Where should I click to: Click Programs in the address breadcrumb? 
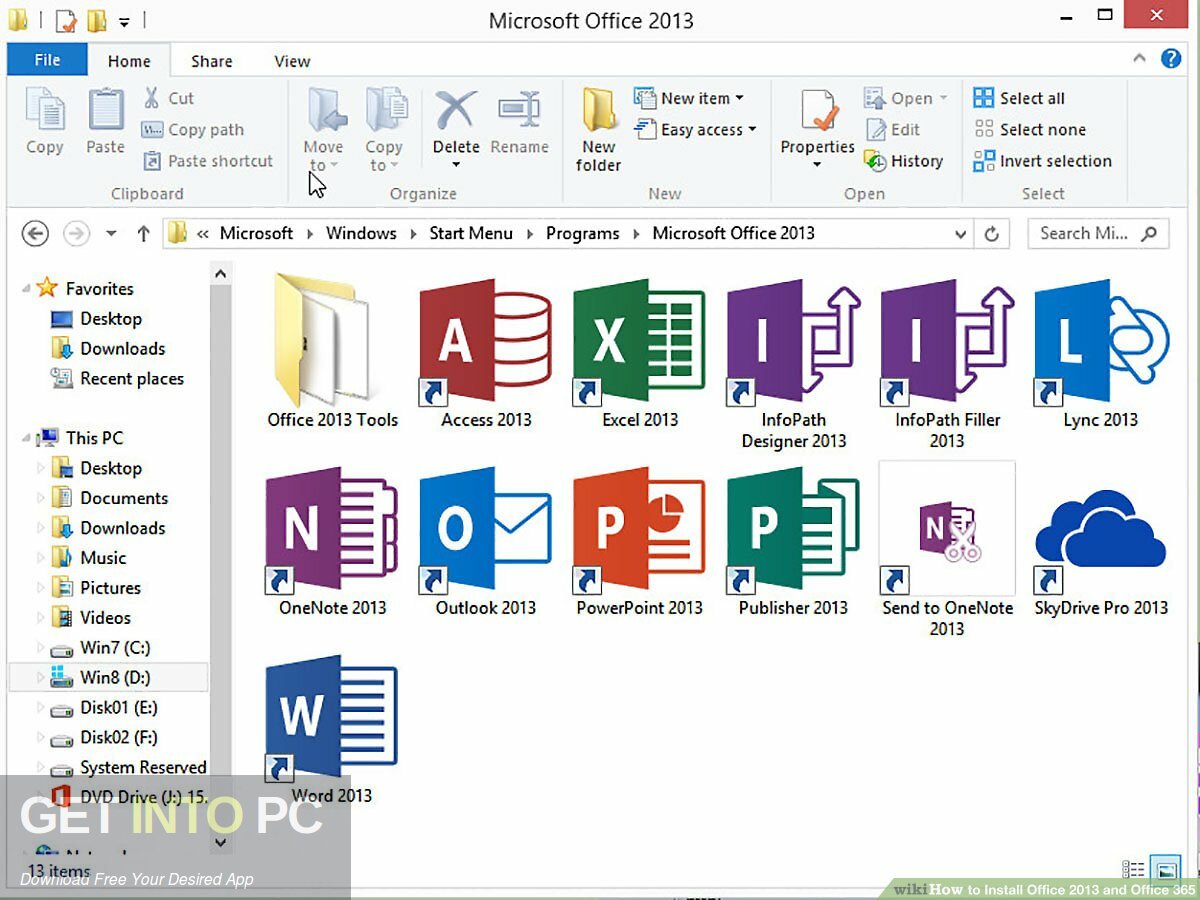[x=583, y=233]
